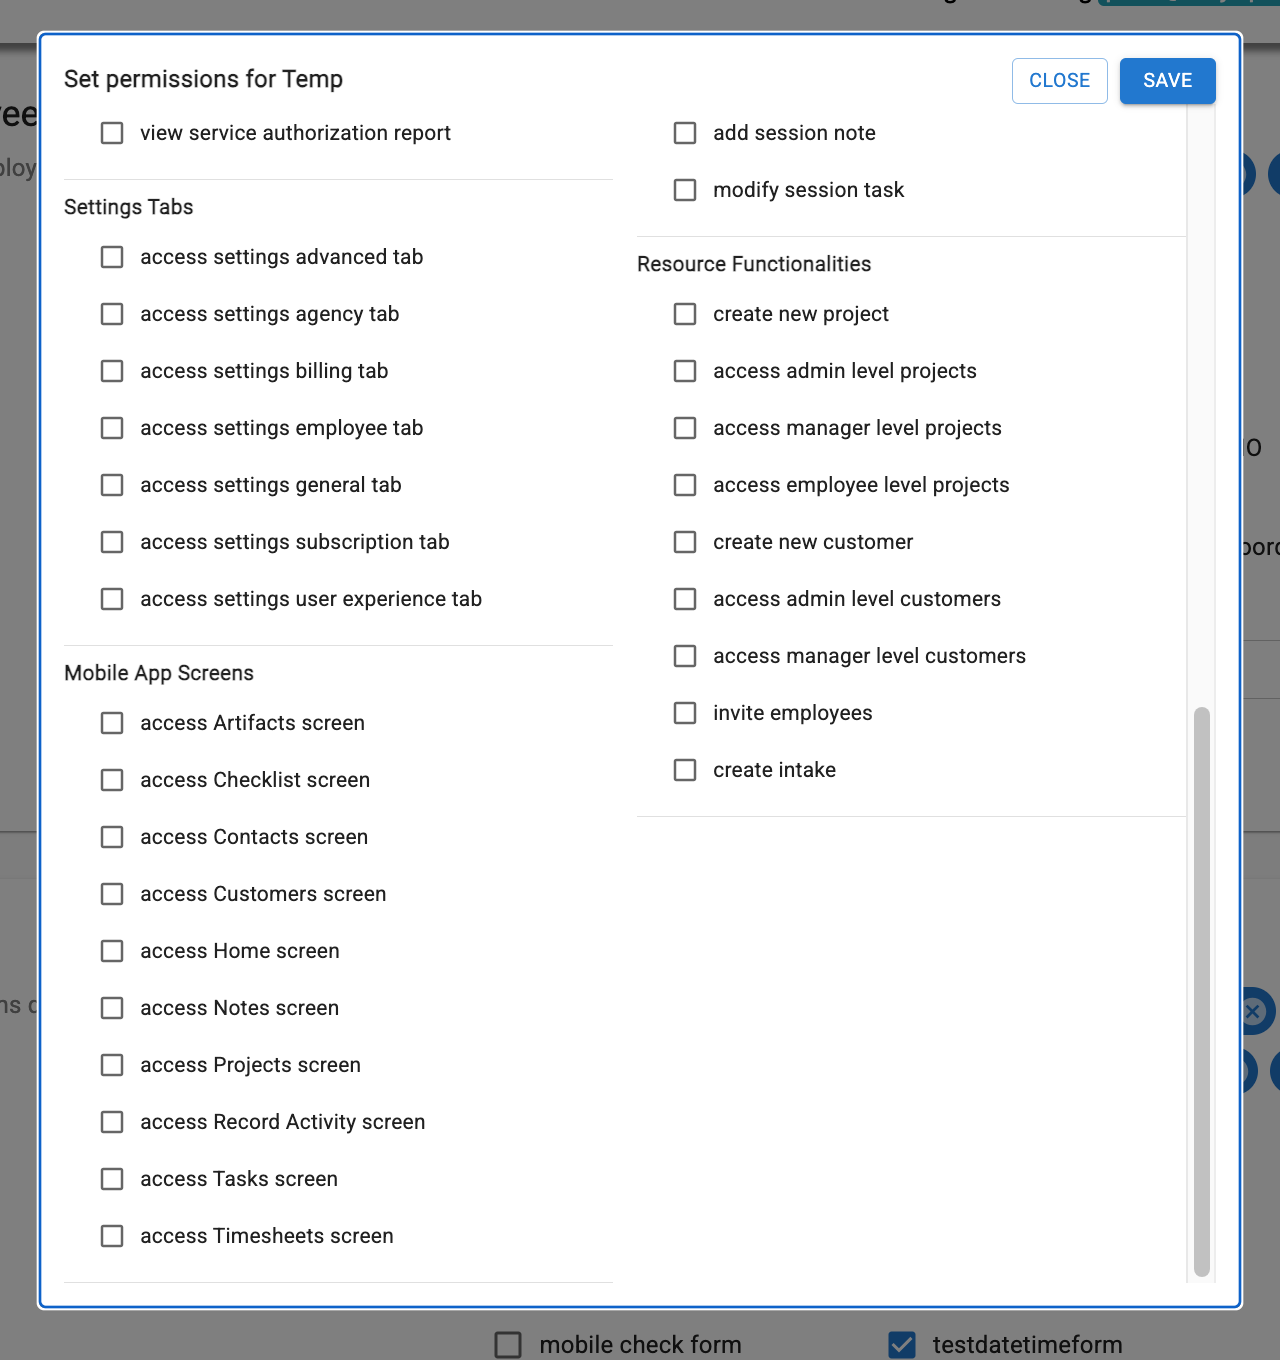Viewport: 1280px width, 1360px height.
Task: Enable access settings employee tab
Action: [112, 428]
